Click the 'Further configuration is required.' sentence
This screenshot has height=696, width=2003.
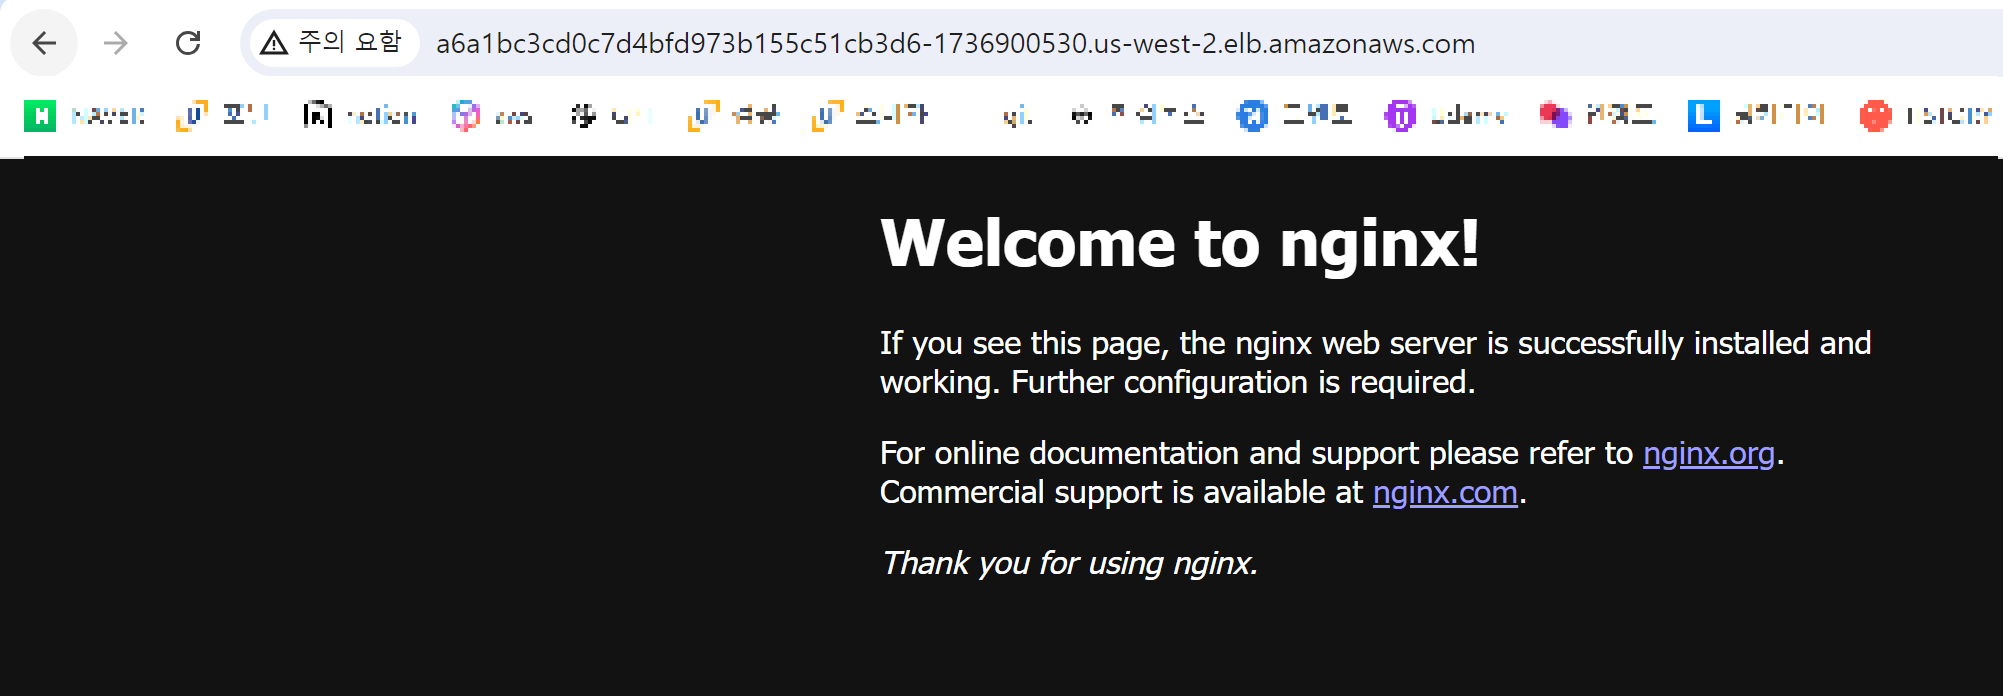click(1243, 383)
